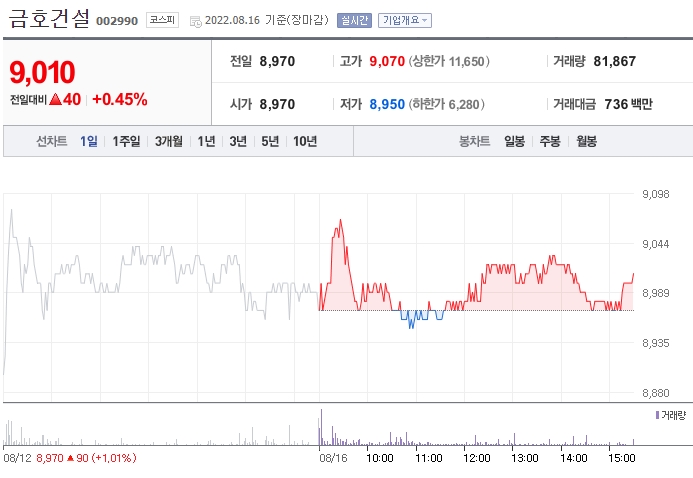The image size is (693, 478).
Task: Click the 코스피 market badge
Action: pyautogui.click(x=162, y=20)
